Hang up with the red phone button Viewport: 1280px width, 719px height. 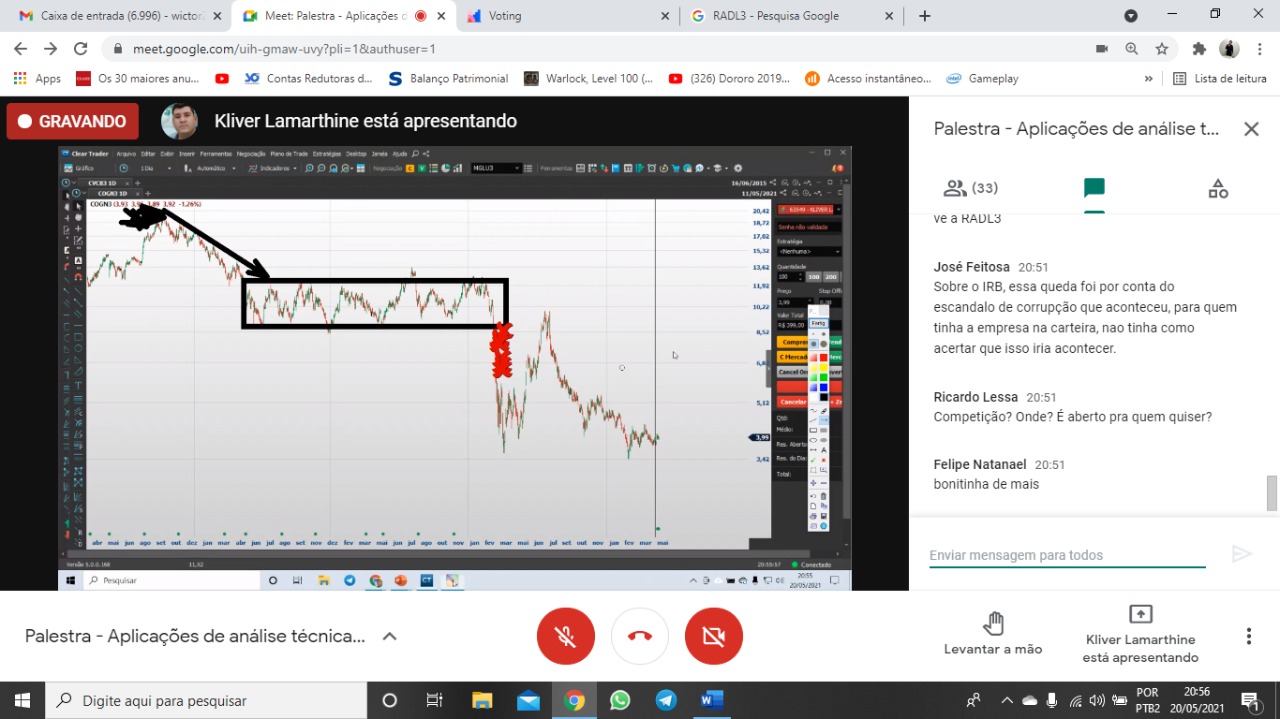point(640,636)
